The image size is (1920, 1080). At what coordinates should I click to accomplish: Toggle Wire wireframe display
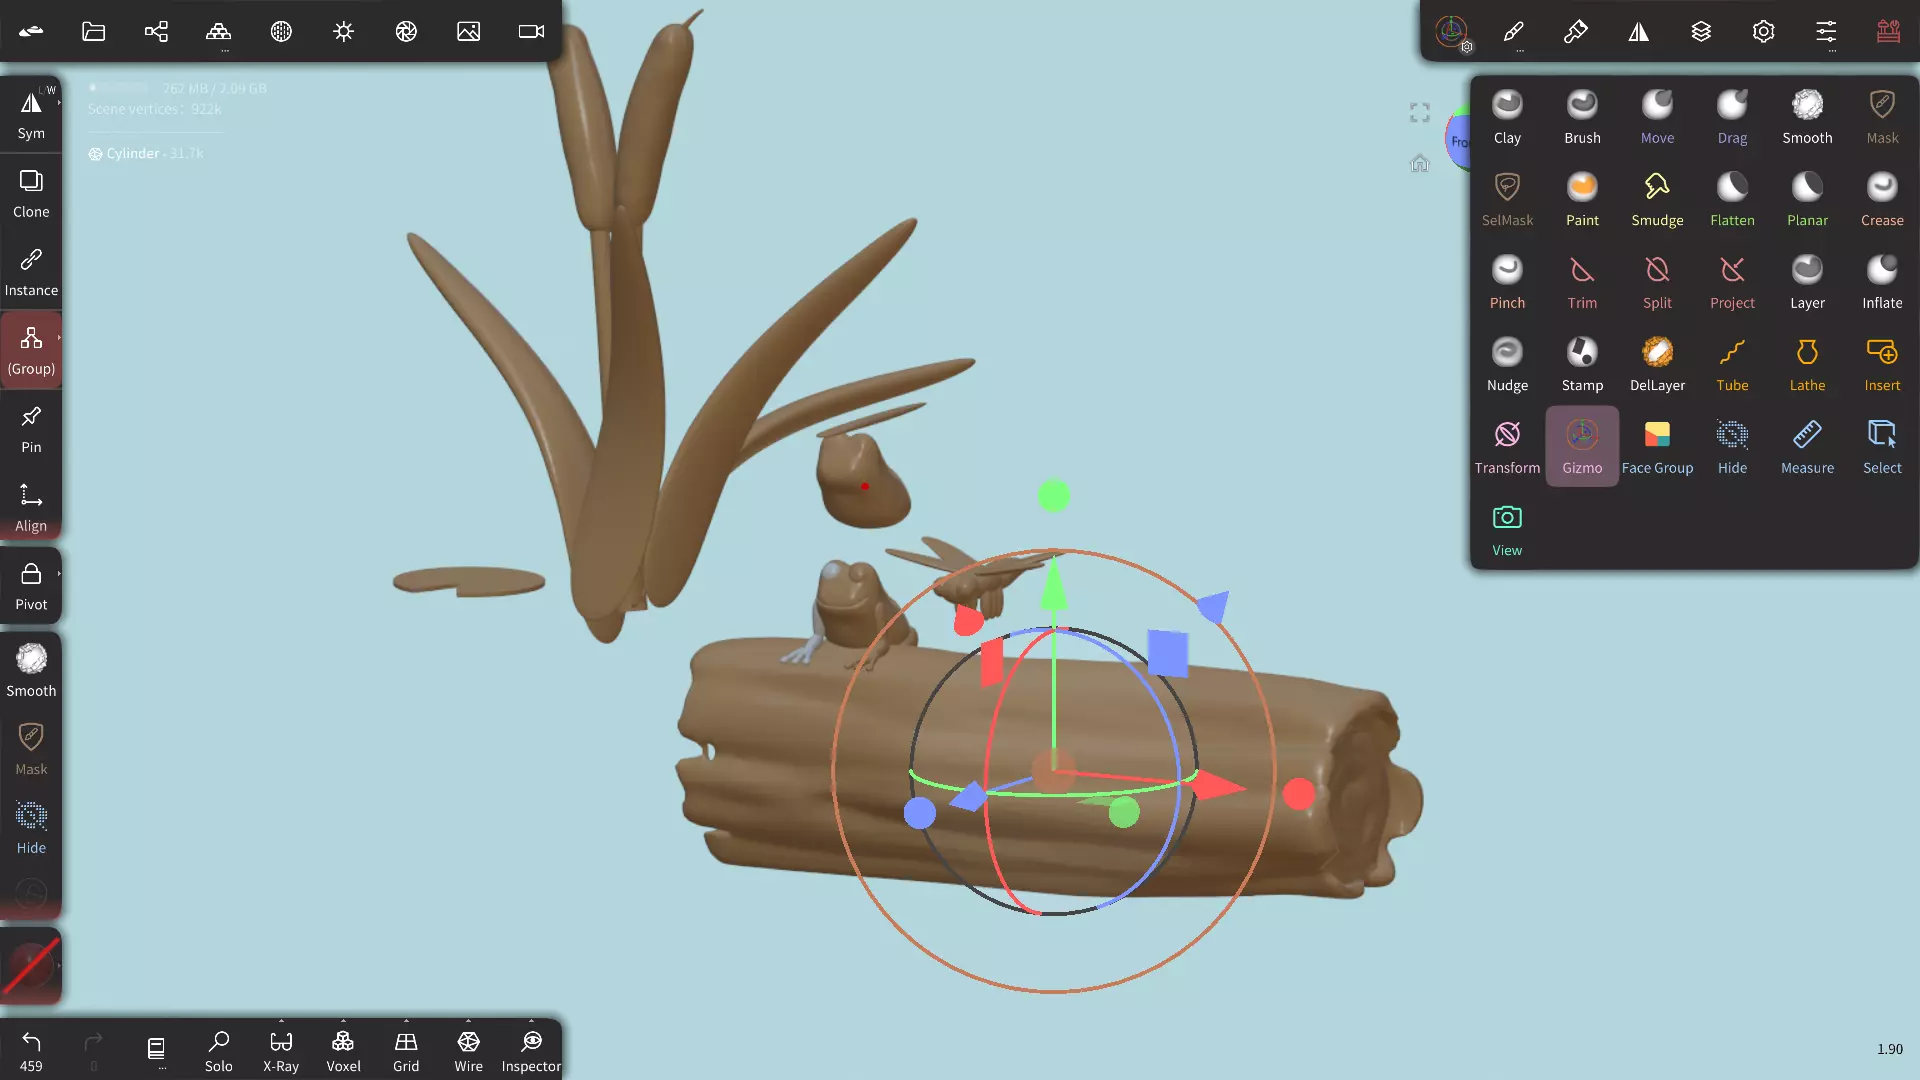pyautogui.click(x=468, y=1050)
